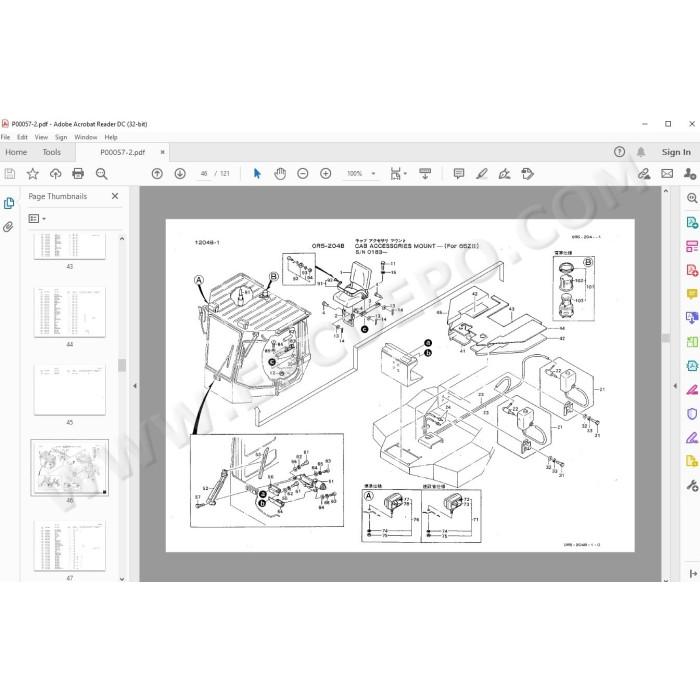Click the page number input field

point(204,174)
